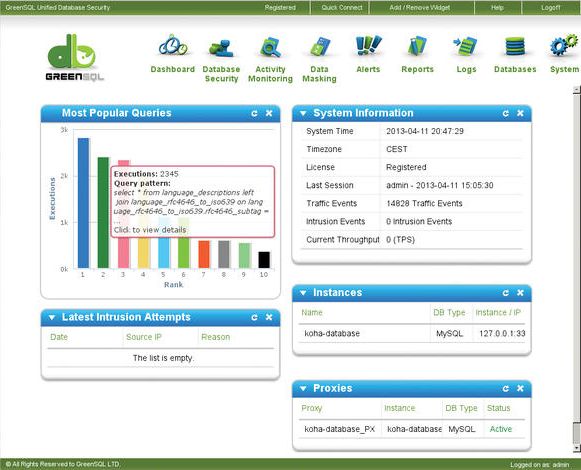This screenshot has width=581, height=470.
Task: Click the page scrollbar down arrow
Action: pyautogui.click(x=577, y=449)
